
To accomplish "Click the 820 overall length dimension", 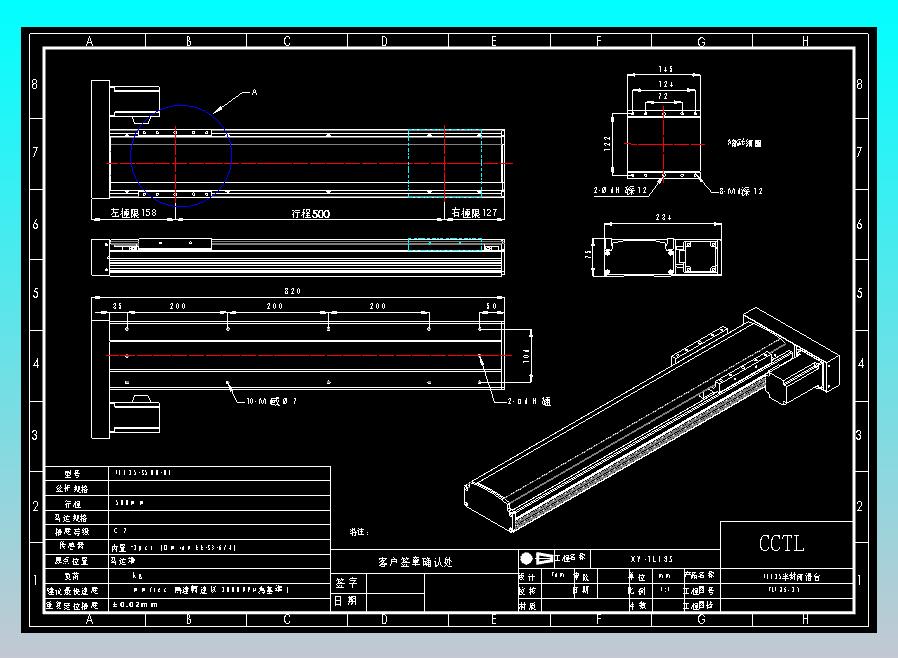I will click(x=293, y=291).
